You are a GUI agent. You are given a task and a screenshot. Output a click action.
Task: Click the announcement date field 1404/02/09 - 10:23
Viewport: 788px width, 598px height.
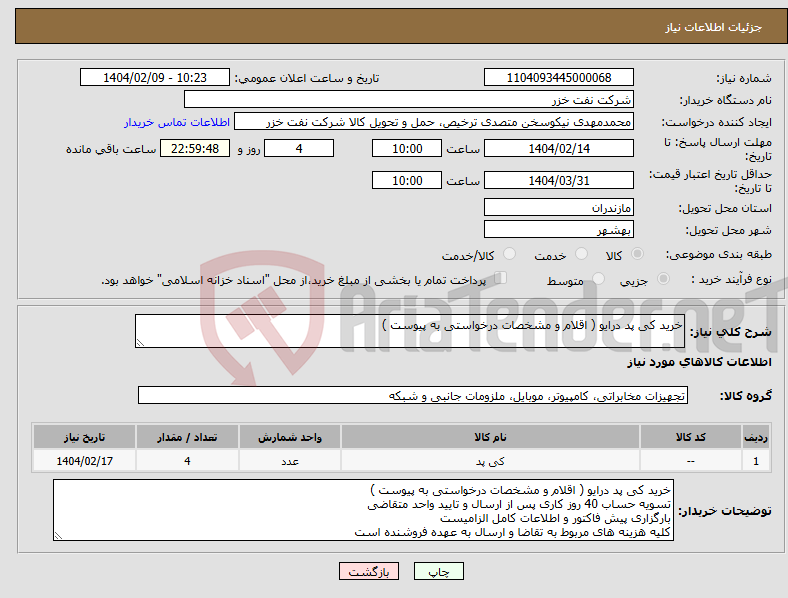(x=155, y=77)
